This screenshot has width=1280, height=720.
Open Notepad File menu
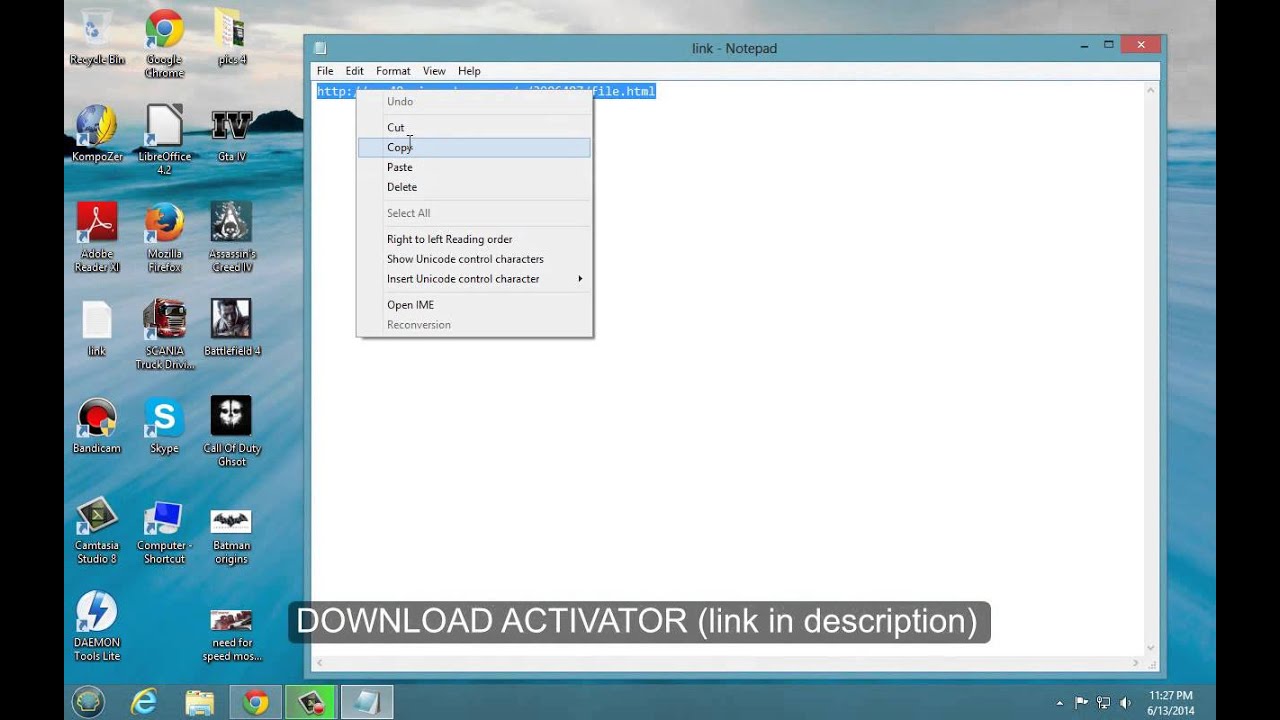pyautogui.click(x=325, y=71)
